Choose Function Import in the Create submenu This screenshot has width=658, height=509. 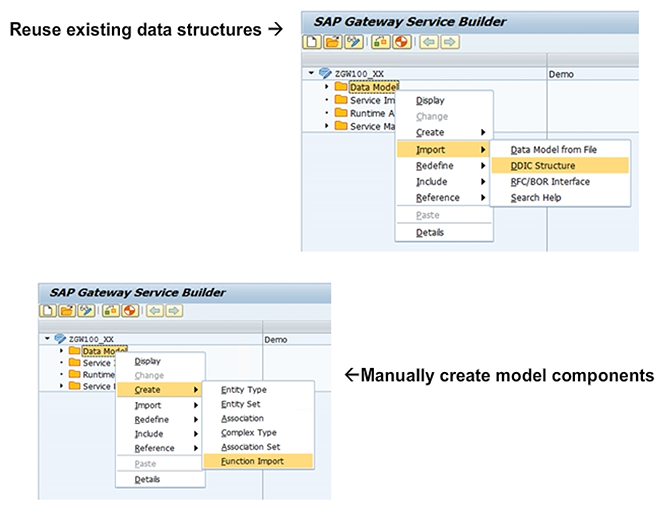(x=252, y=461)
